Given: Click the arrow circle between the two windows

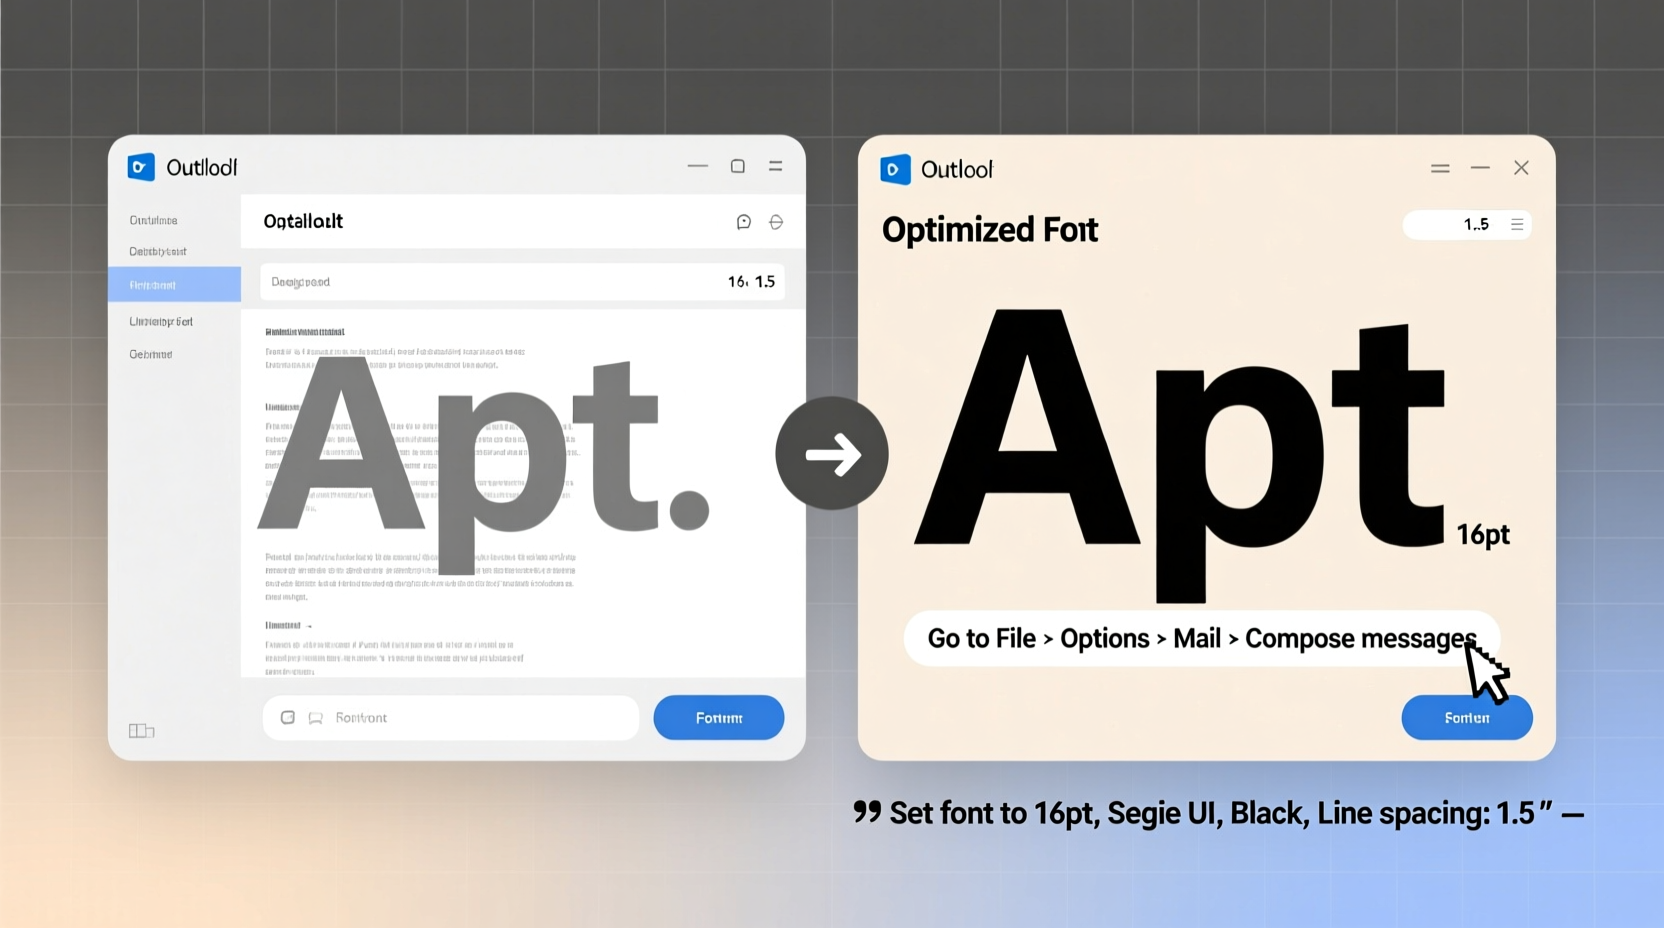Looking at the screenshot, I should [x=831, y=454].
